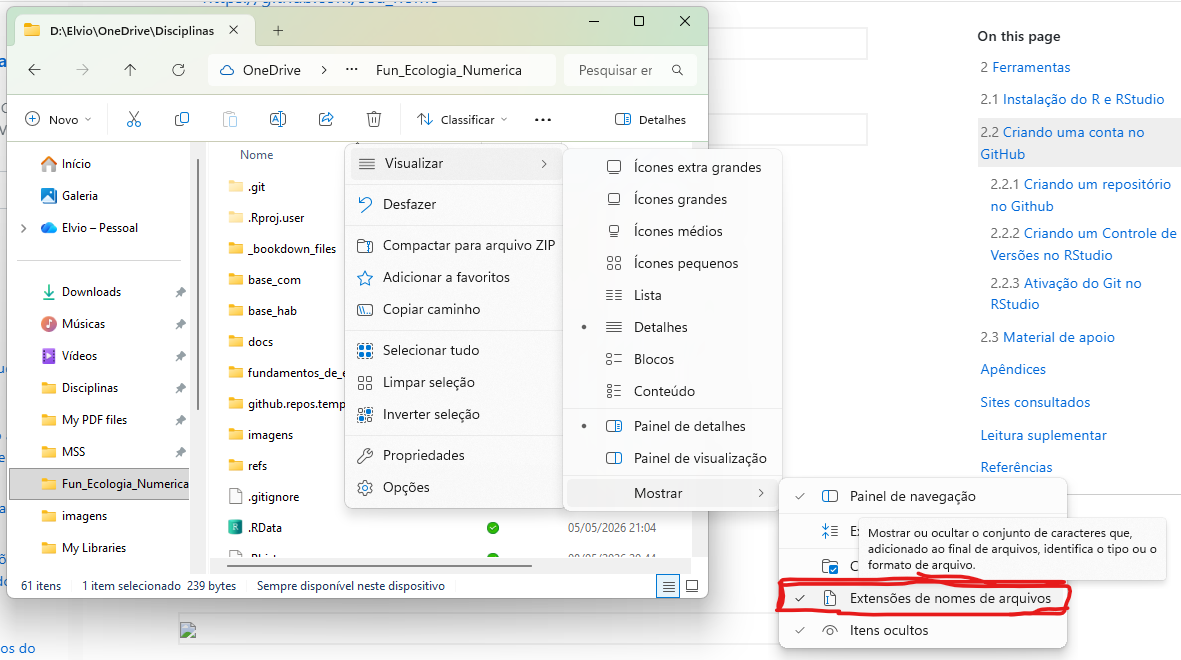Open Referências link in page outline
Viewport: 1181px width, 660px height.
[1016, 467]
